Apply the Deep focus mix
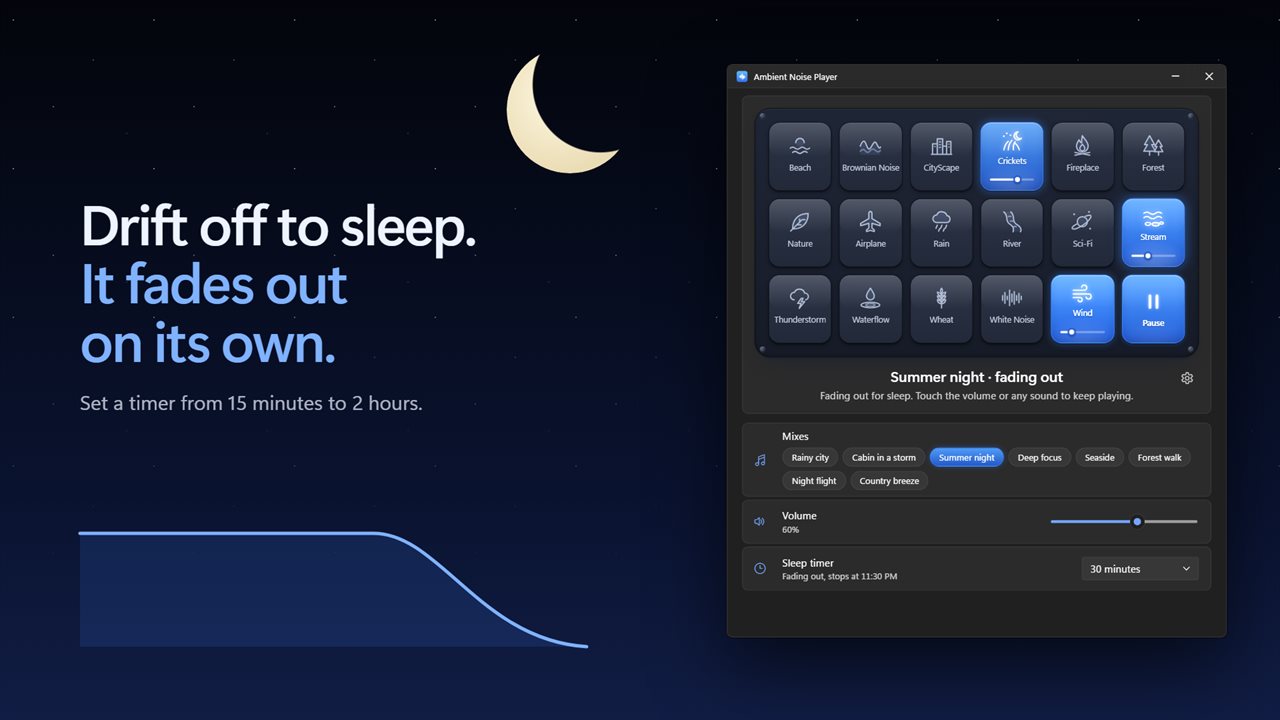The image size is (1280, 720). click(1040, 457)
